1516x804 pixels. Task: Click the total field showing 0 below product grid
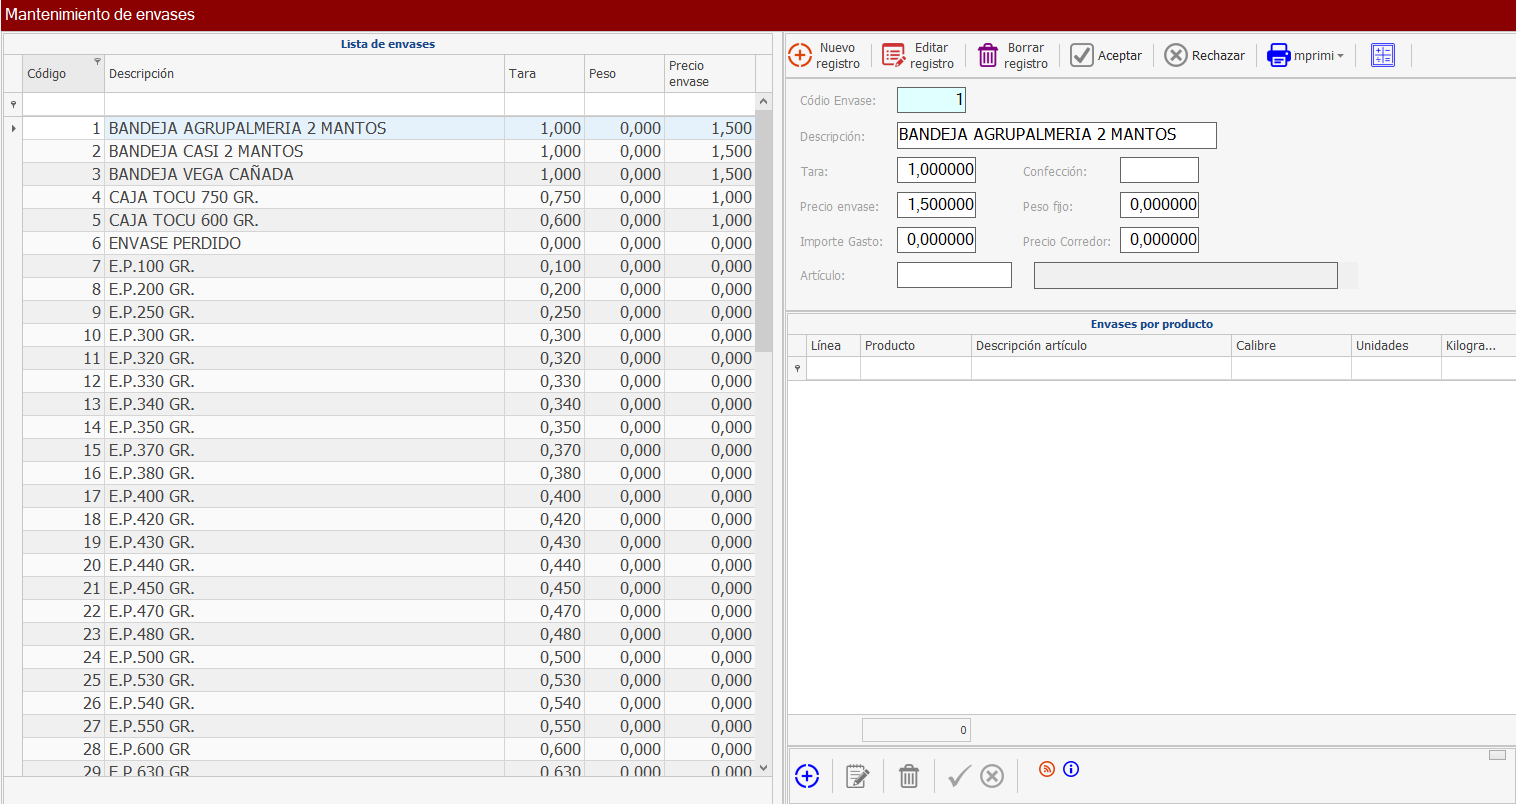point(916,730)
